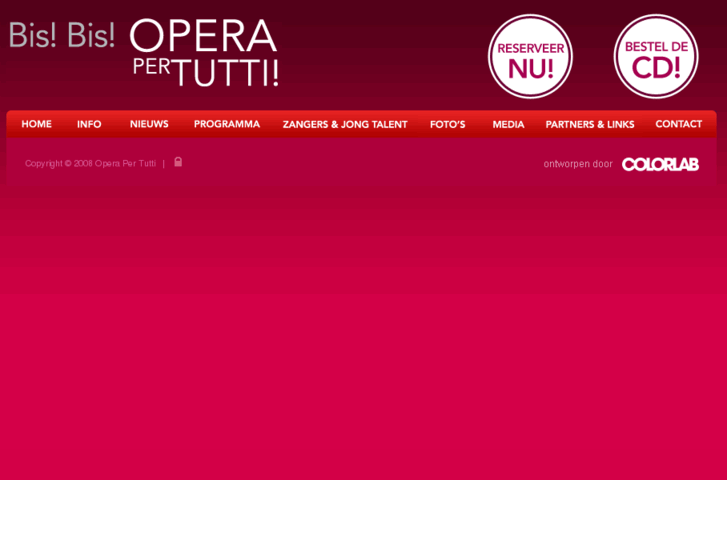727x545 pixels.
Task: Click the 'ontworpen door' text
Action: coord(578,164)
